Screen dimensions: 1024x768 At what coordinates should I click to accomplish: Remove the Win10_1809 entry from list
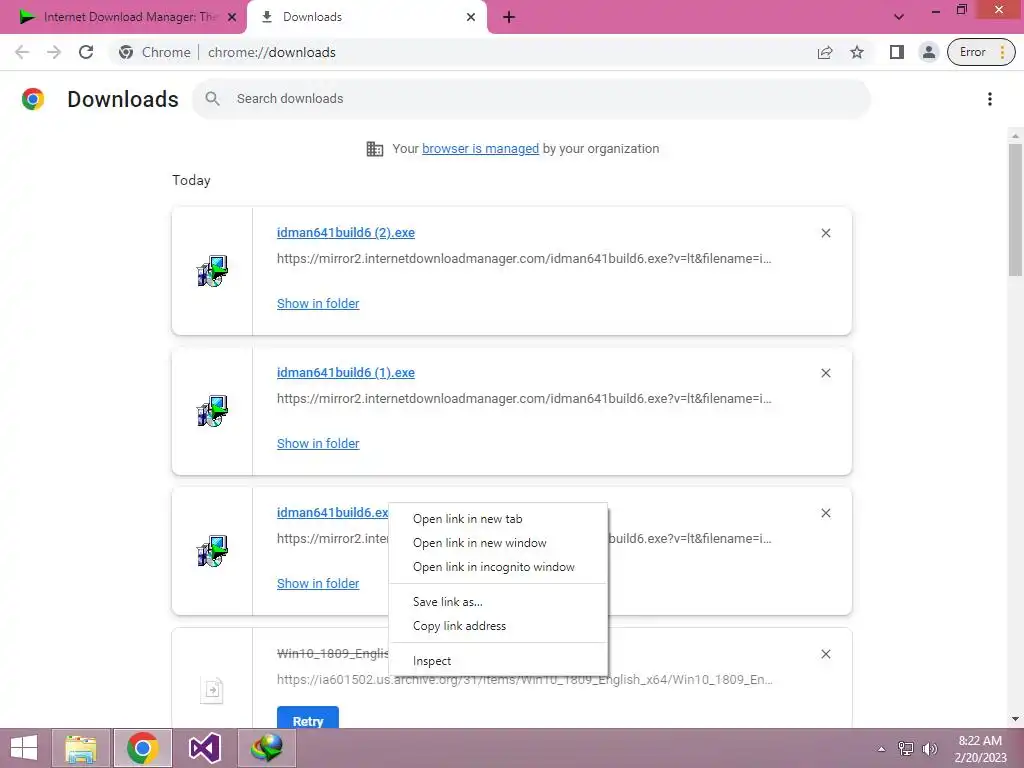point(825,654)
